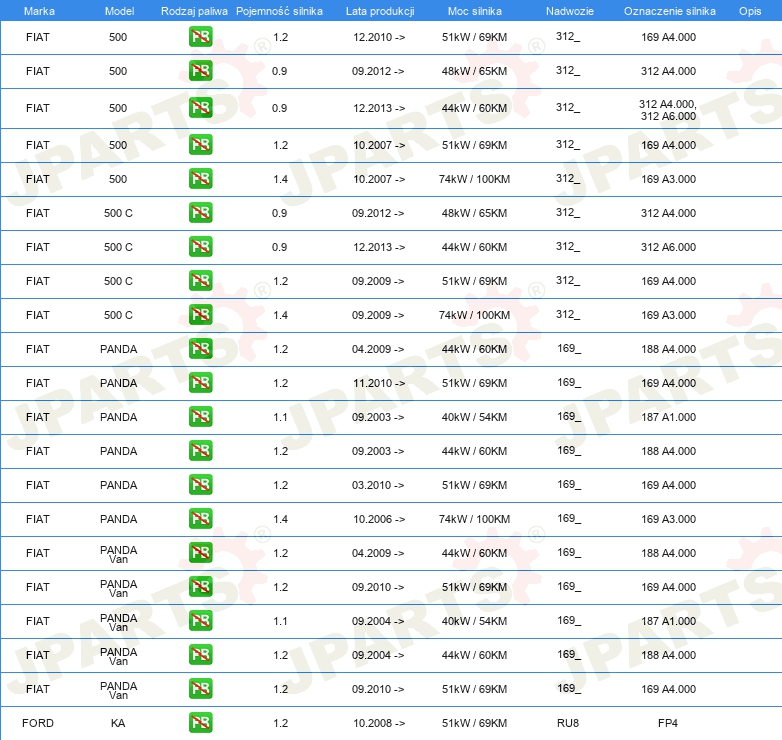Select 40kW / 54KM in PANDA Van row
This screenshot has width=782, height=740.
click(x=474, y=621)
